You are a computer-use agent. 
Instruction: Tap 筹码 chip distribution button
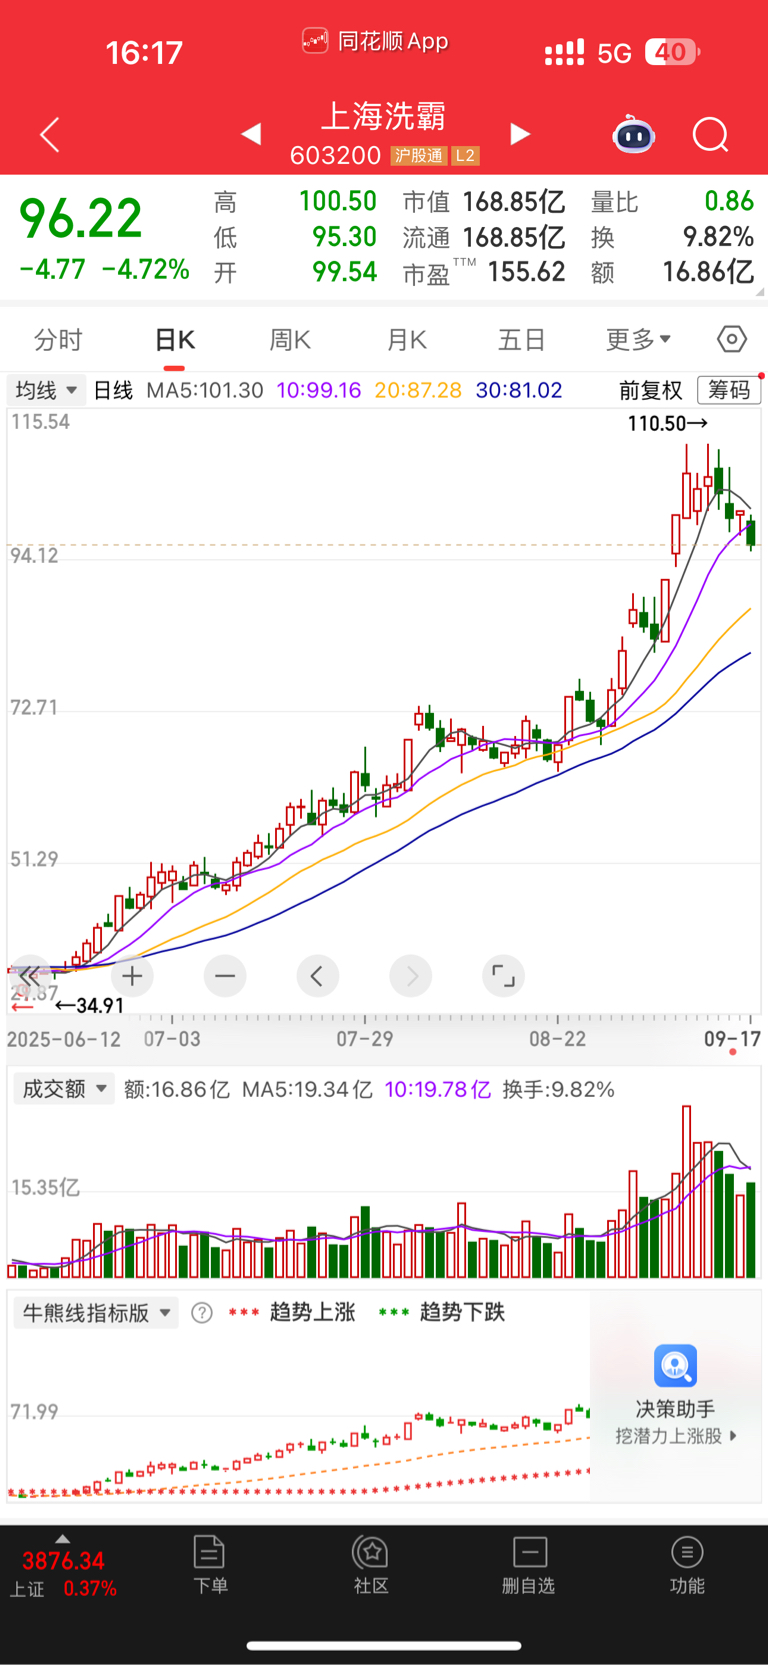[x=729, y=390]
